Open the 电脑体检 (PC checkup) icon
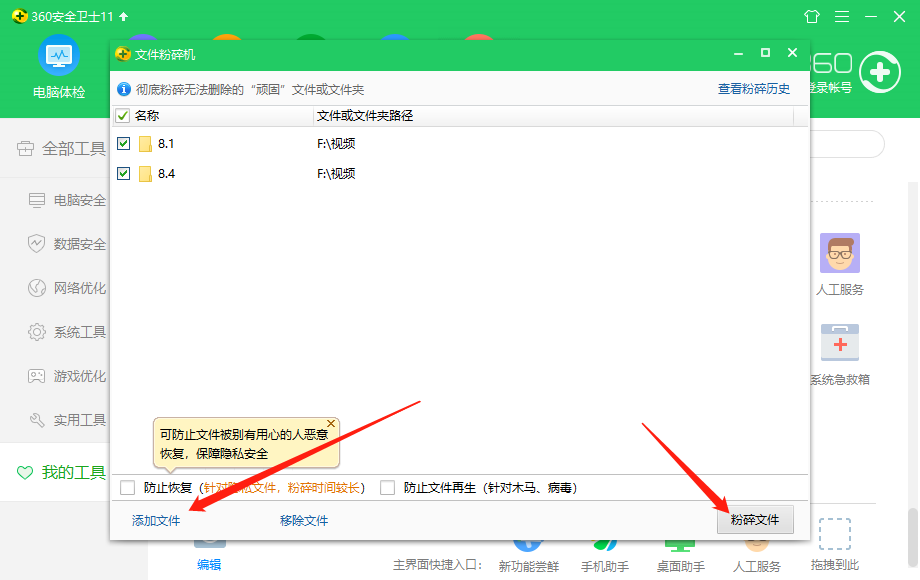The height and width of the screenshot is (580, 920). coord(58,60)
